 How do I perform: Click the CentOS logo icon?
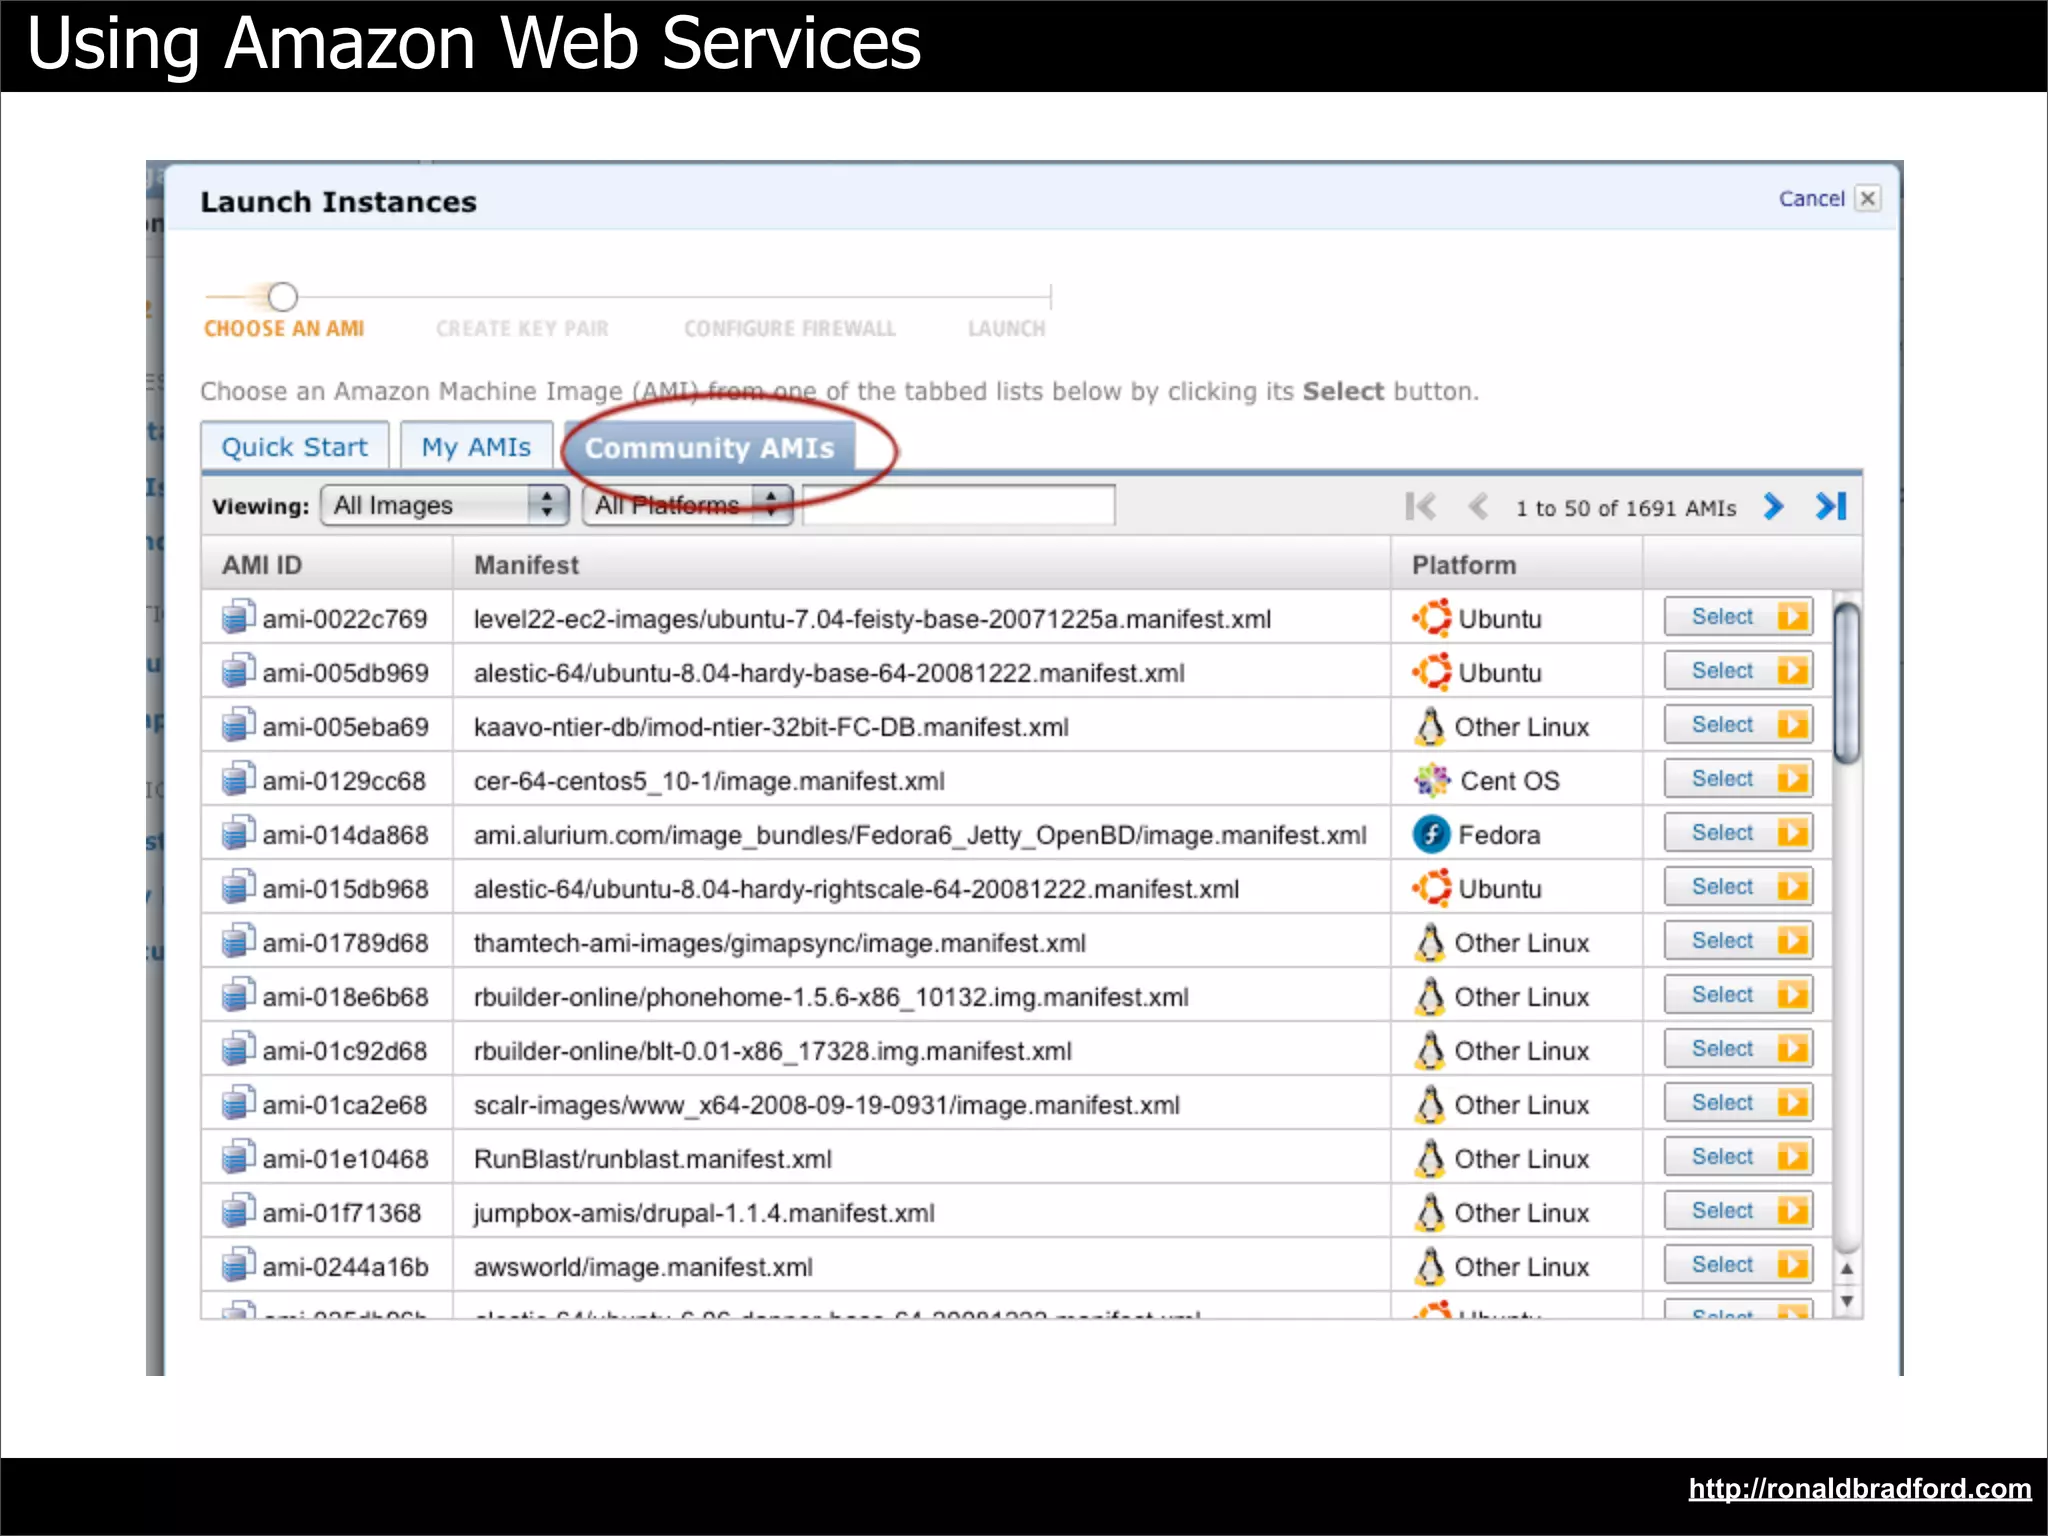click(1432, 780)
